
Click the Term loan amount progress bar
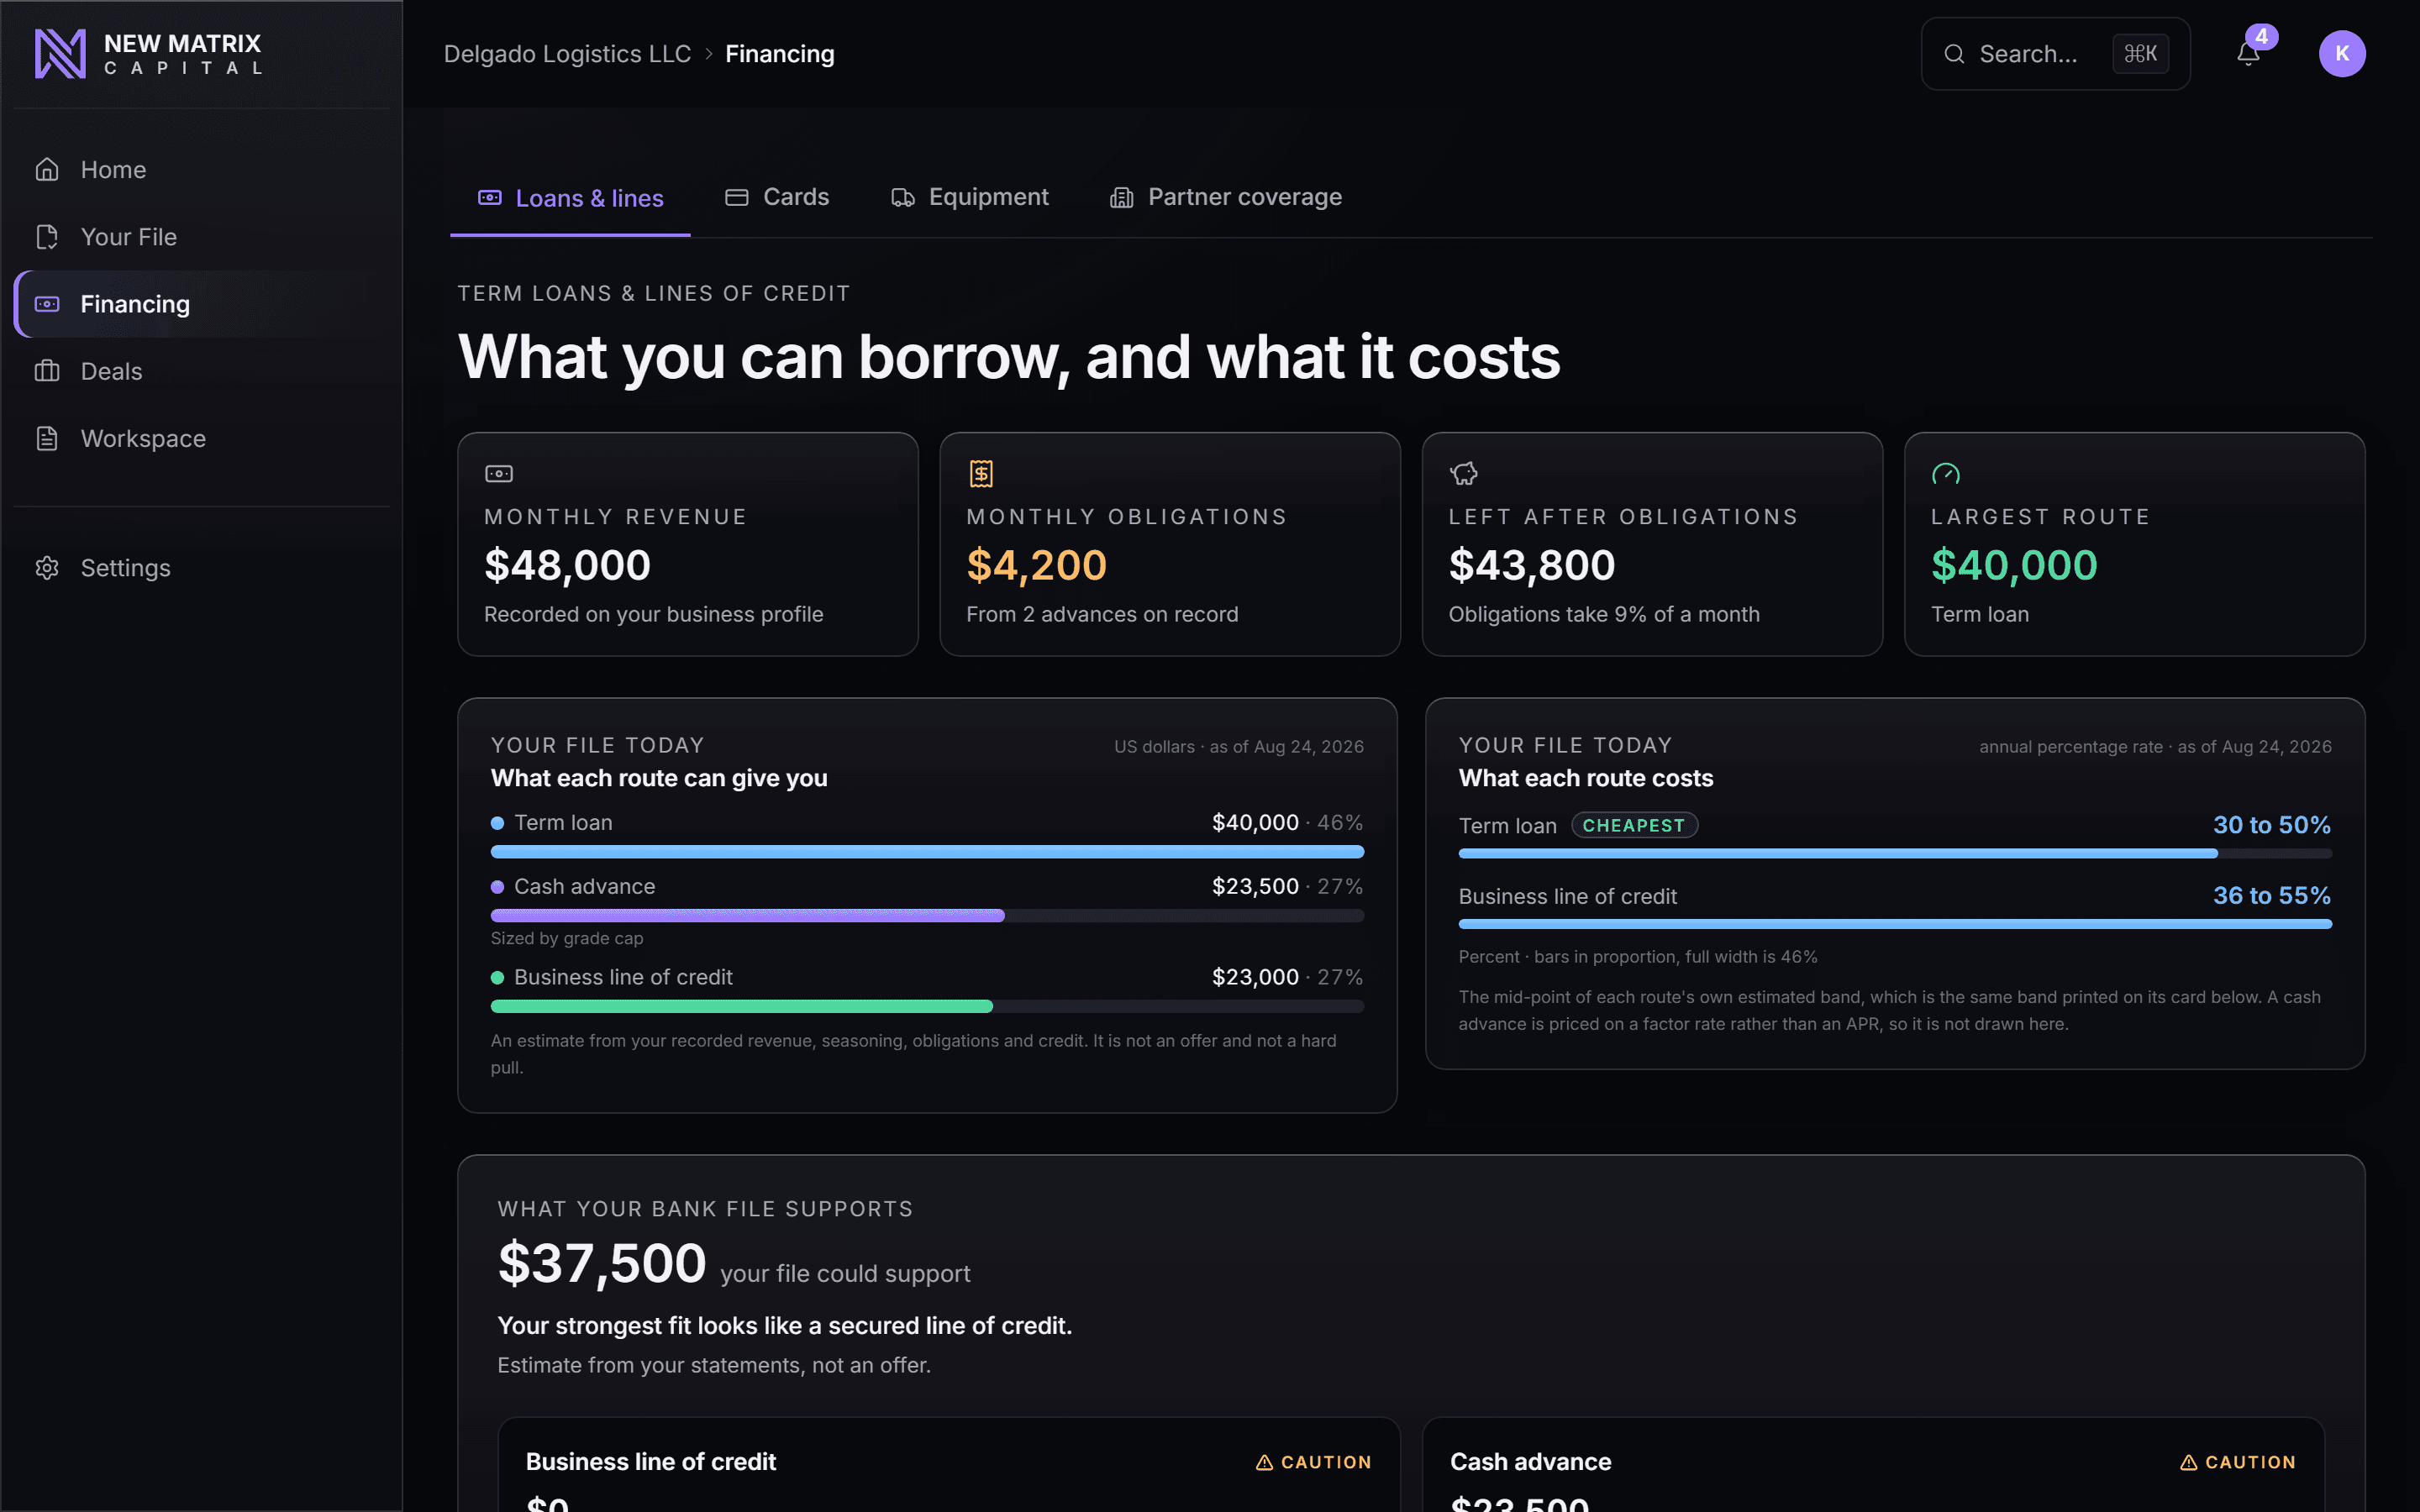click(x=927, y=852)
